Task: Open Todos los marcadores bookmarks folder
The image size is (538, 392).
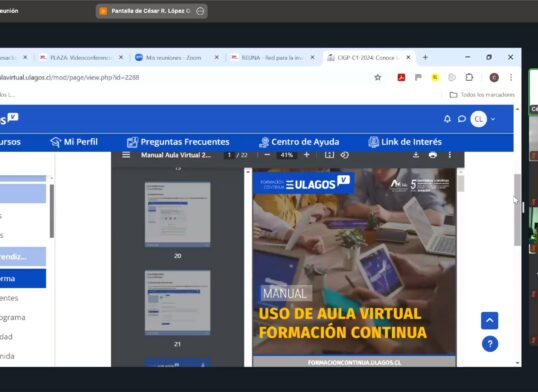Action: 482,95
